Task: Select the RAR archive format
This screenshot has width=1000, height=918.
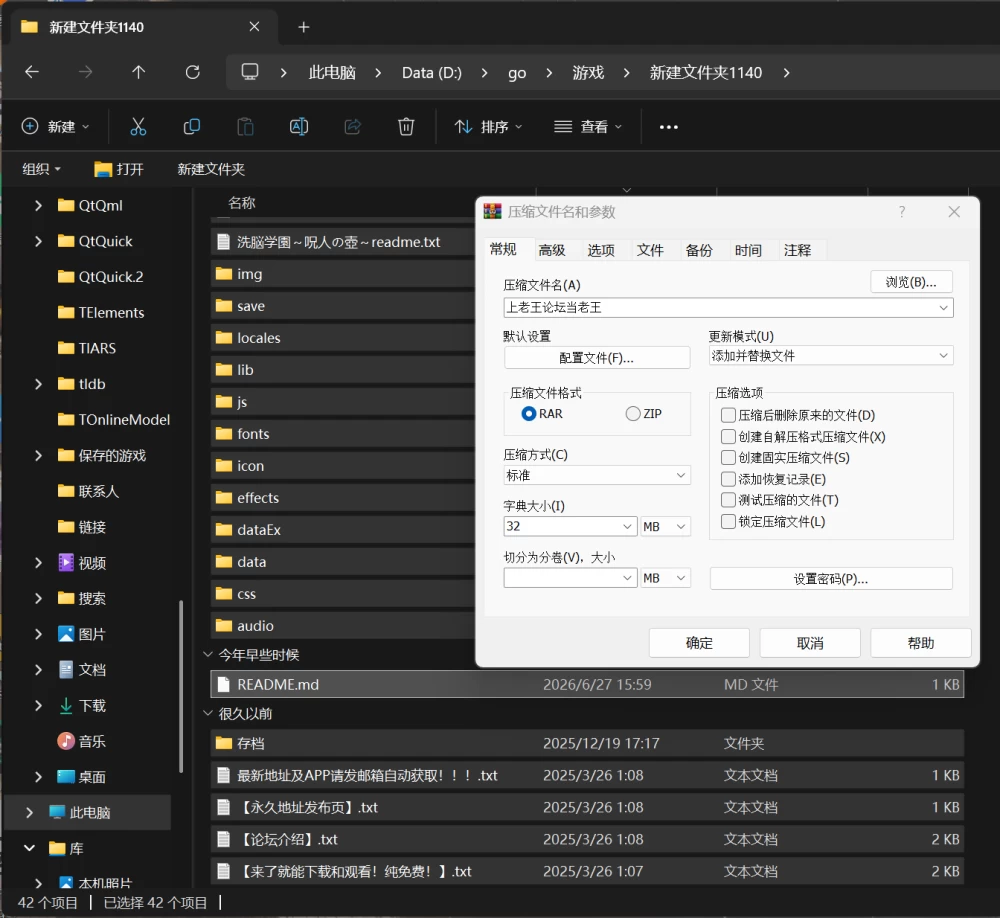Action: pos(529,413)
